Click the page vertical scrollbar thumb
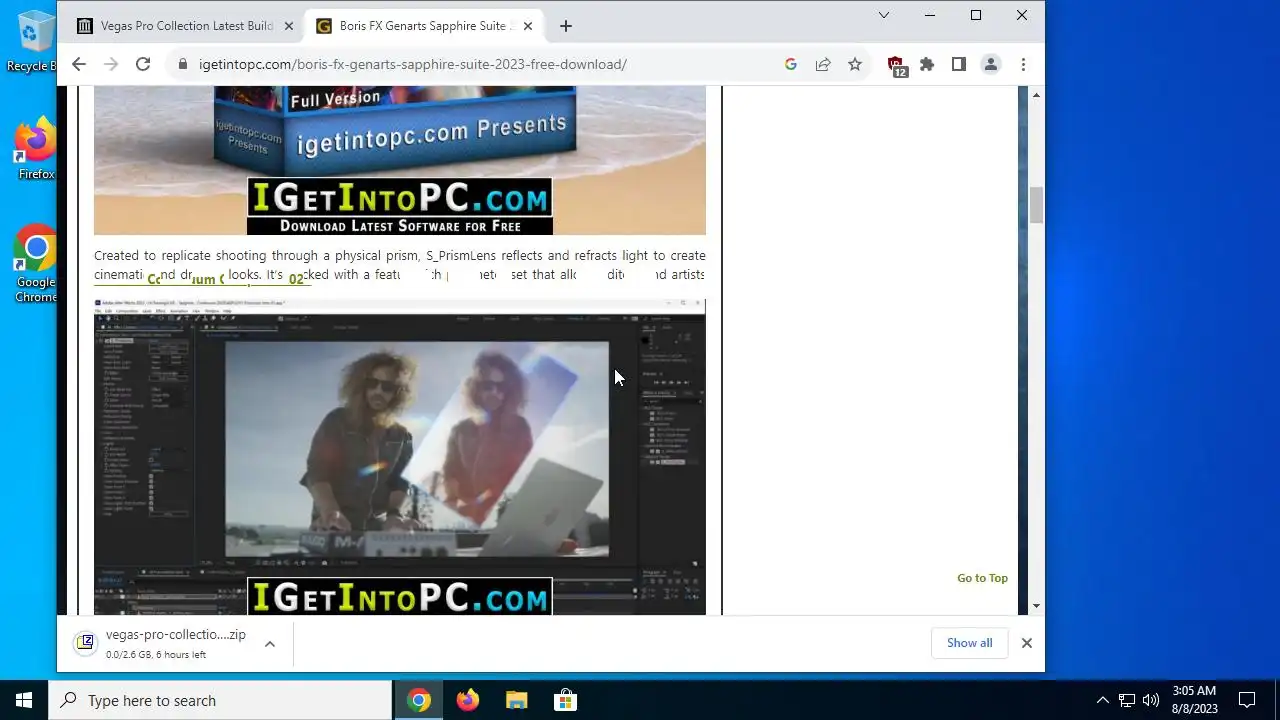Image resolution: width=1280 pixels, height=720 pixels. point(1036,205)
